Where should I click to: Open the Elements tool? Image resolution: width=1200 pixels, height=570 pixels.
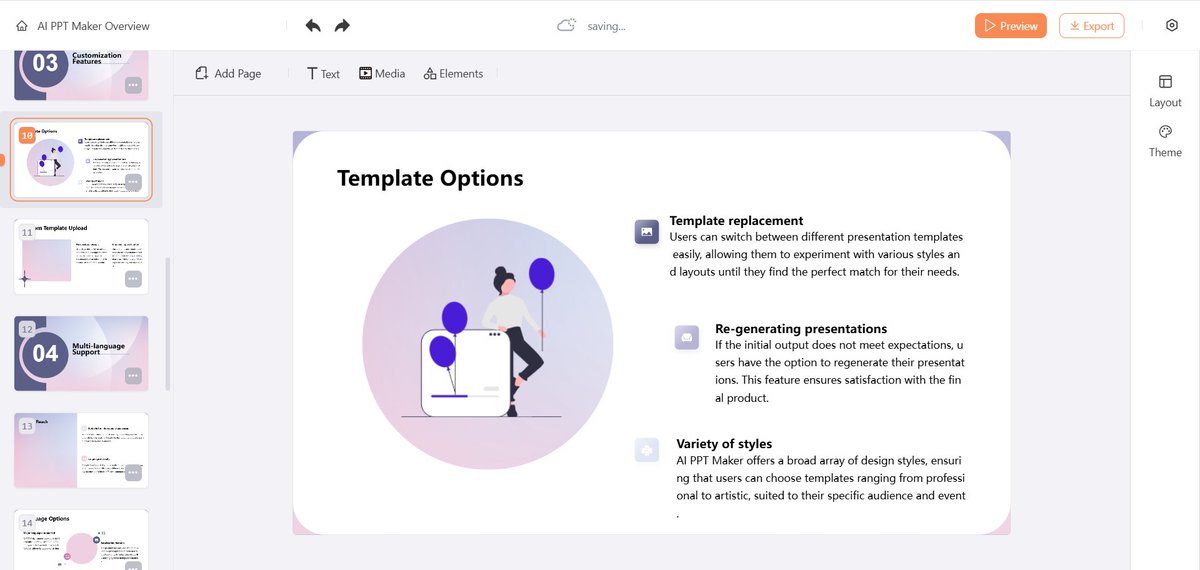(453, 74)
